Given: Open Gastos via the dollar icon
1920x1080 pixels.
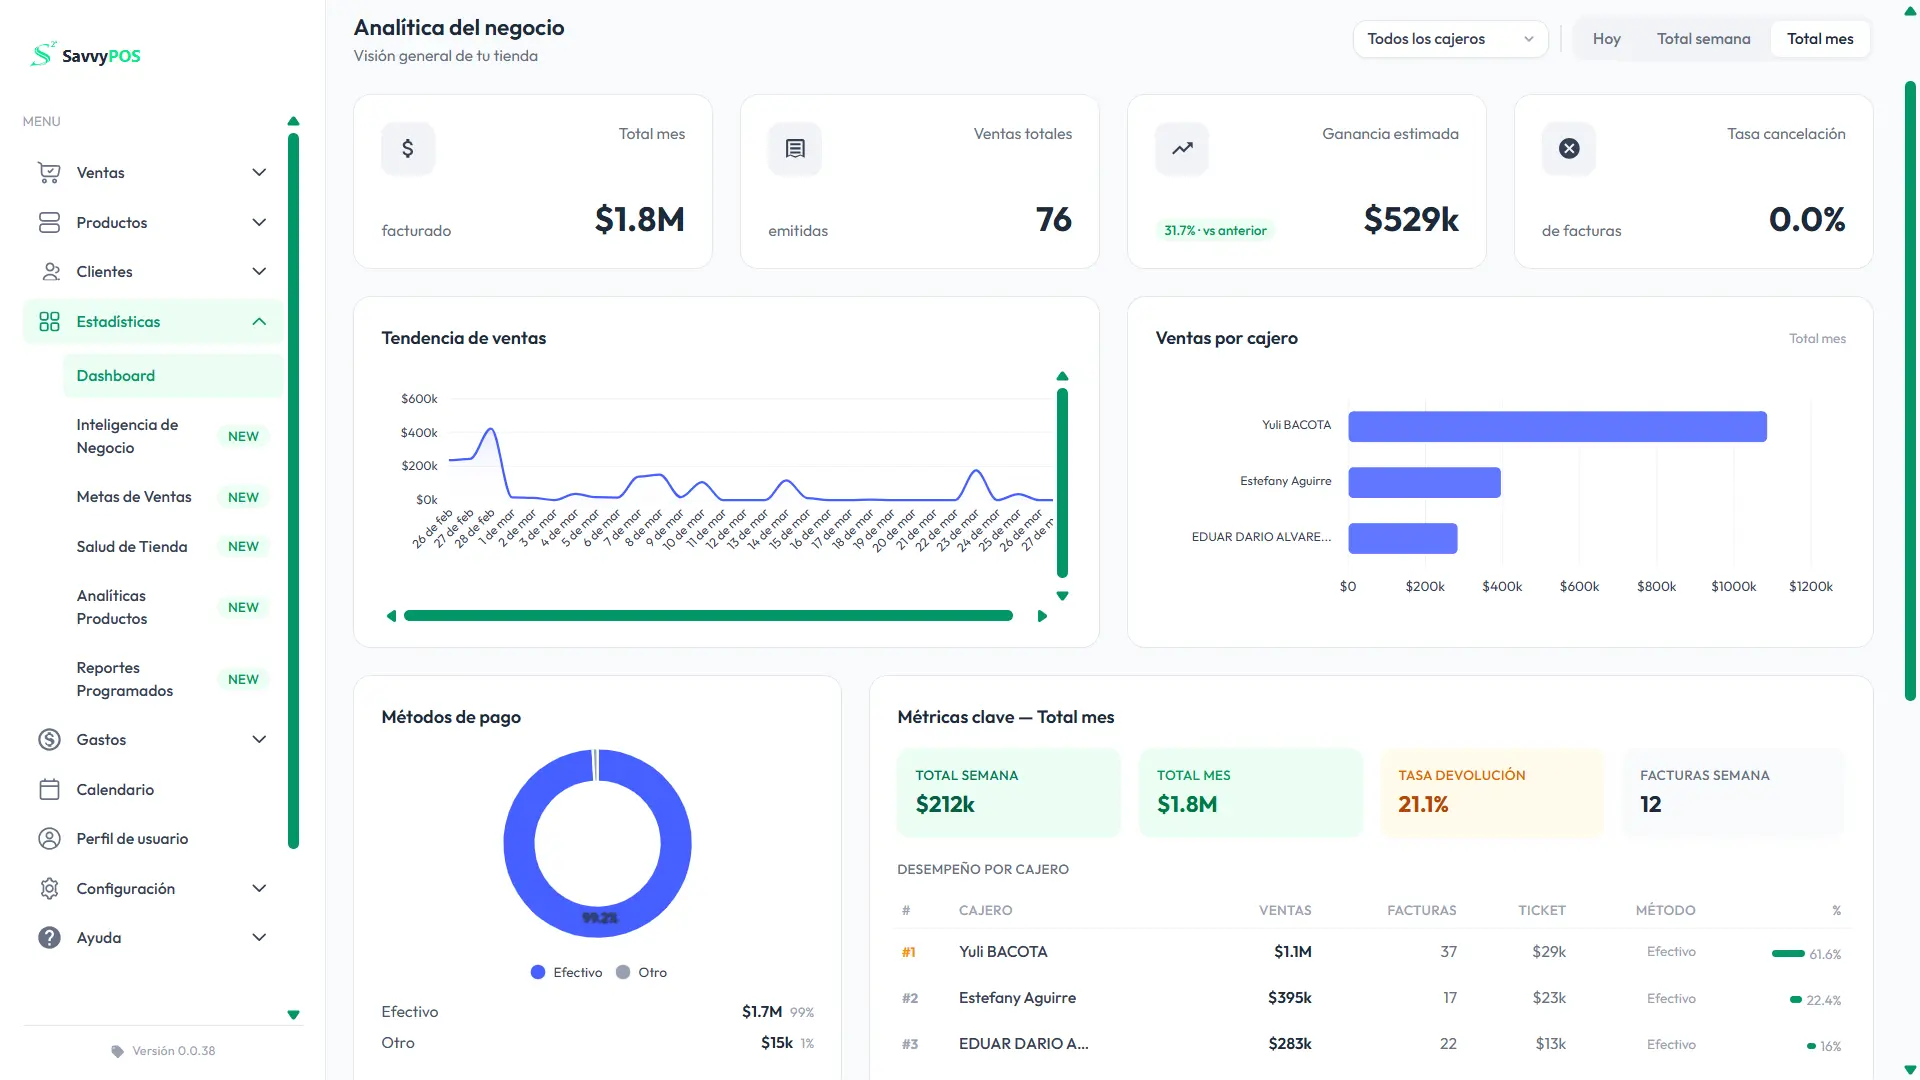Looking at the screenshot, I should tap(48, 739).
